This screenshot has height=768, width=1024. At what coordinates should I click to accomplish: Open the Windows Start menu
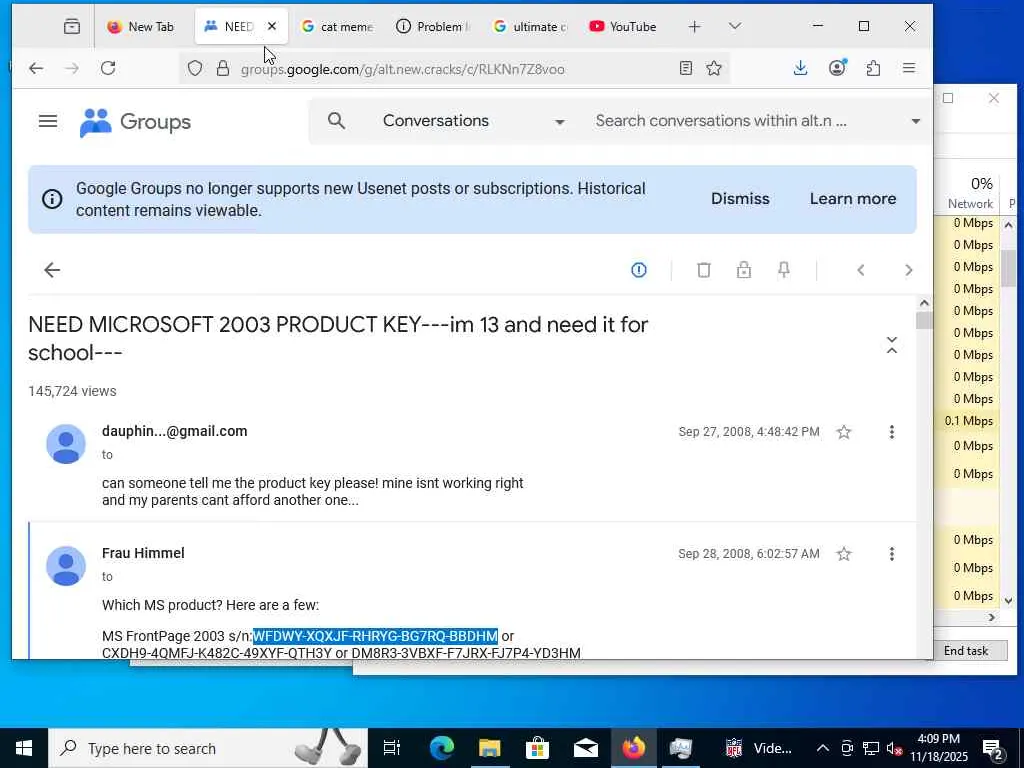[x=24, y=748]
